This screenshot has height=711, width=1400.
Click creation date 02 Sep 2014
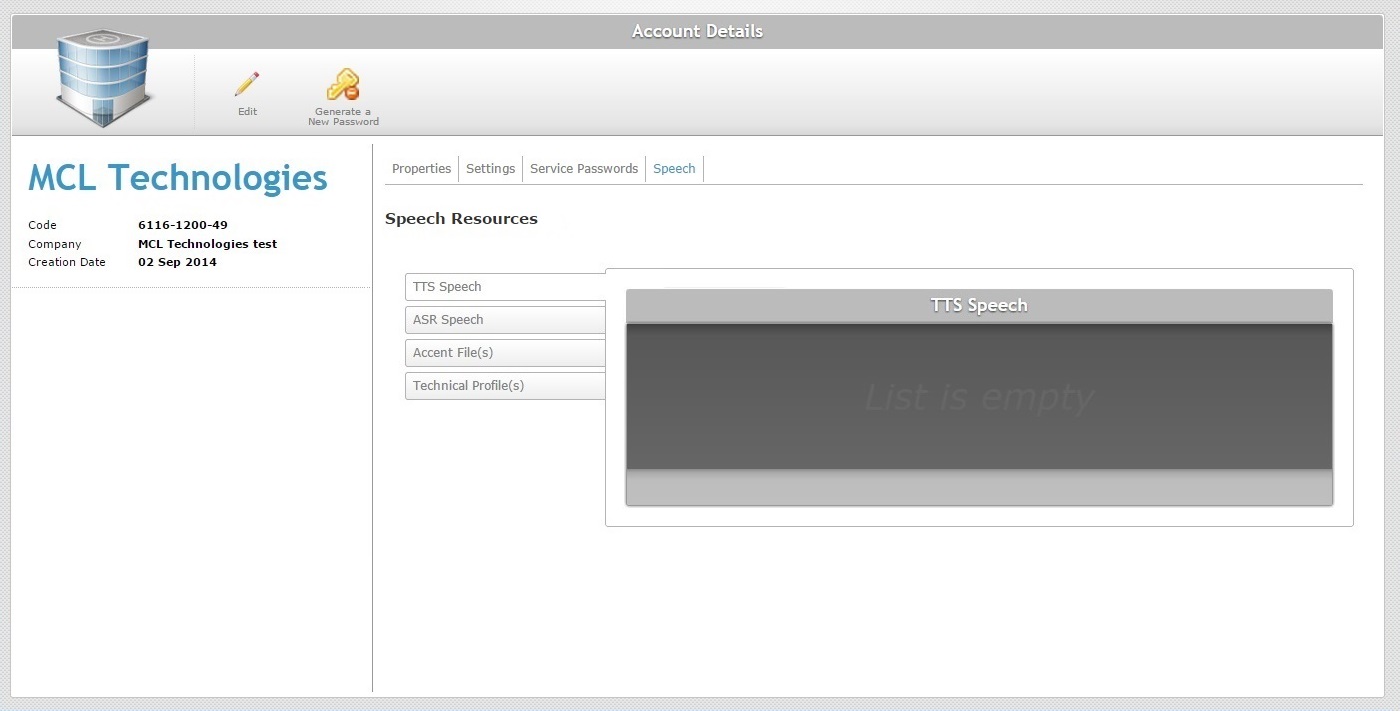point(177,262)
